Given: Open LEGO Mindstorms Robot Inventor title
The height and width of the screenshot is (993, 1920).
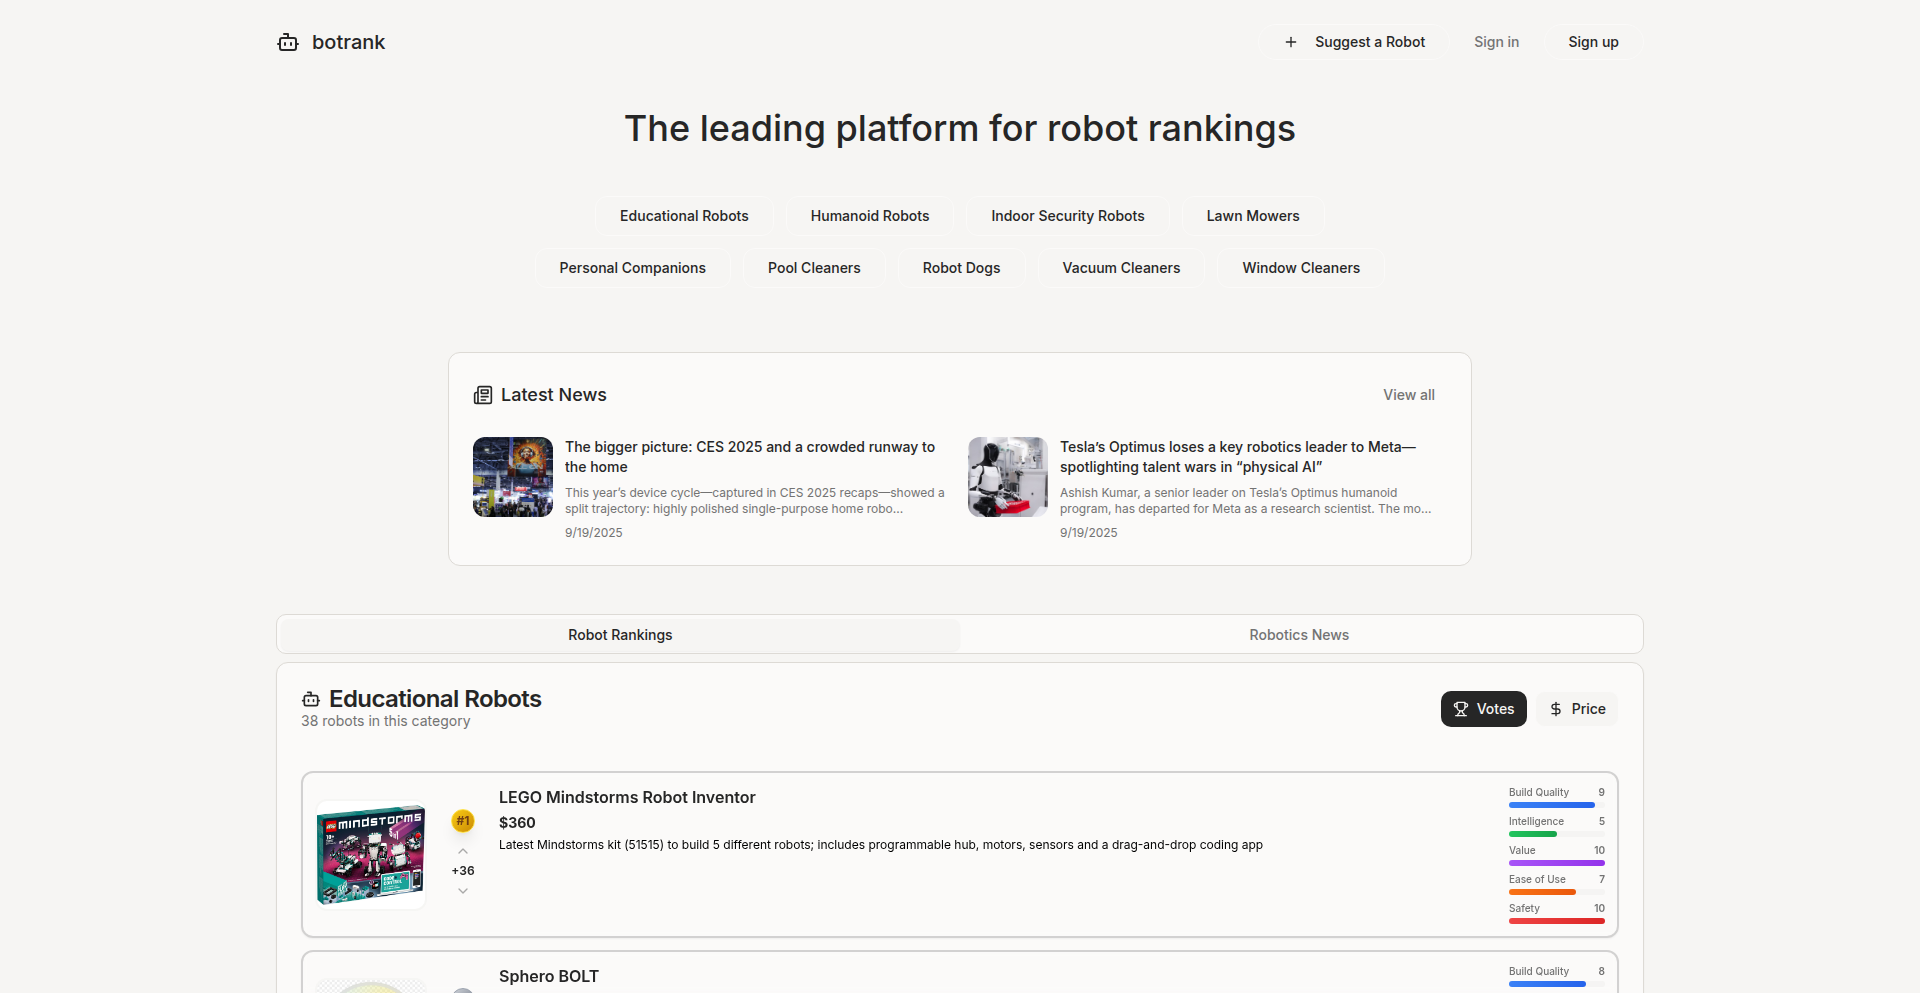Looking at the screenshot, I should coord(627,797).
